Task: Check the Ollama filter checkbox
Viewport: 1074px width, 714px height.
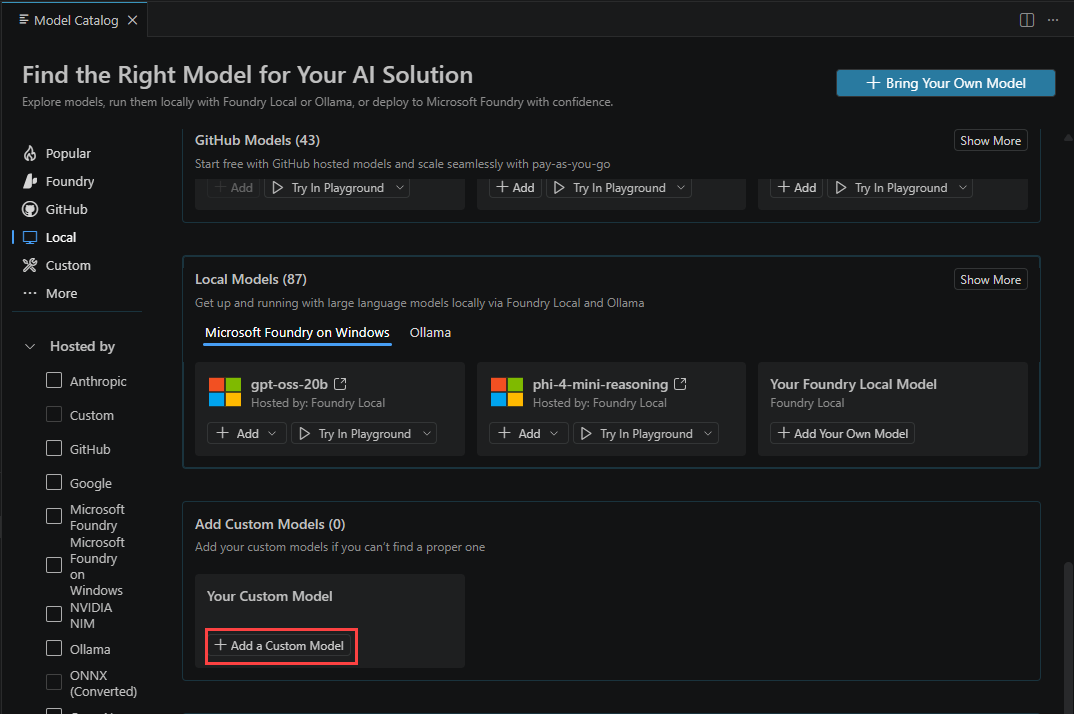Action: point(54,648)
